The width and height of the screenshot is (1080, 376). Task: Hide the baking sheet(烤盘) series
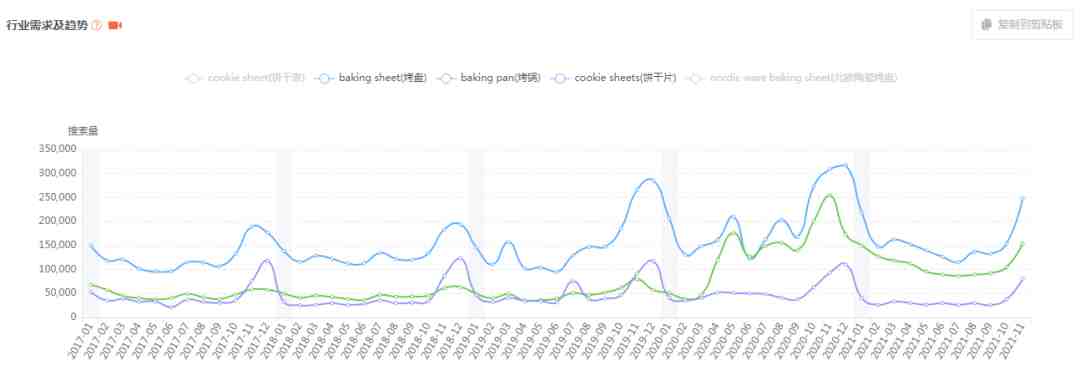[x=371, y=78]
